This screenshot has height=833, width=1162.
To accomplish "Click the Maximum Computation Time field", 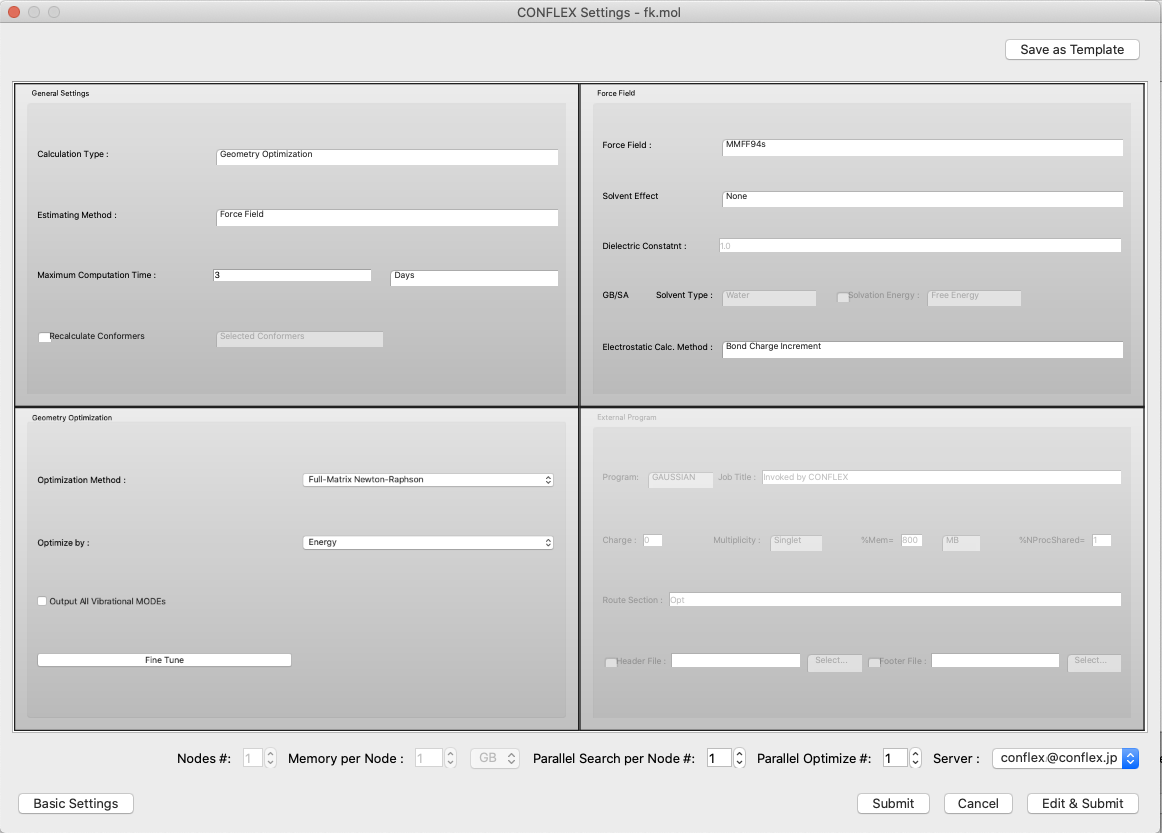I will [x=291, y=275].
